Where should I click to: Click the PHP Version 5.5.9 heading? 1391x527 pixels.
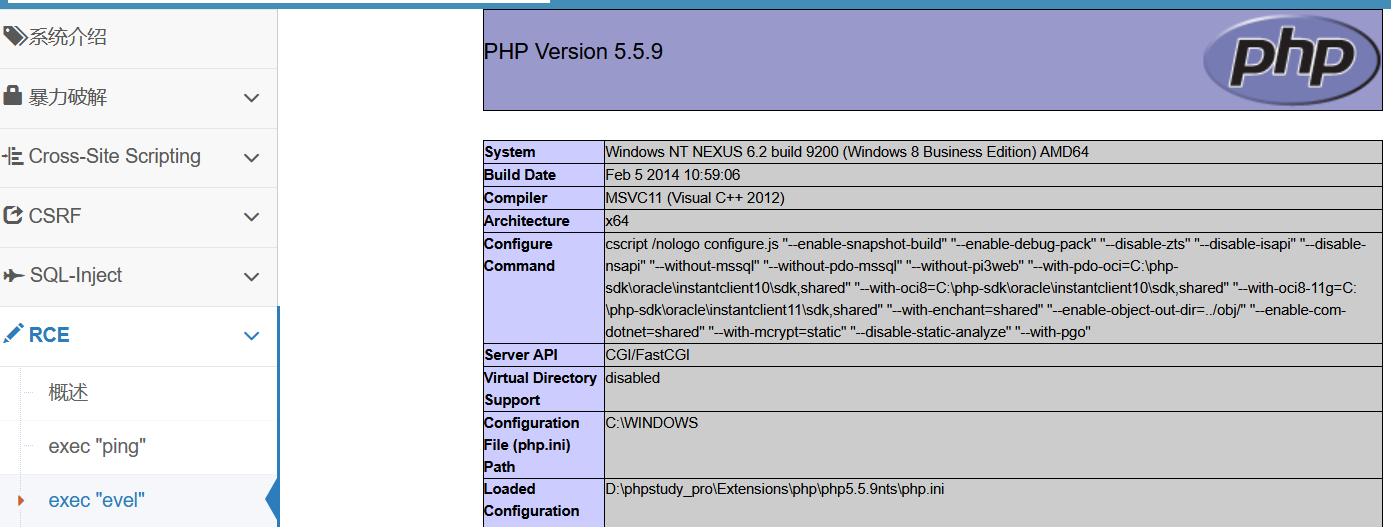click(573, 52)
